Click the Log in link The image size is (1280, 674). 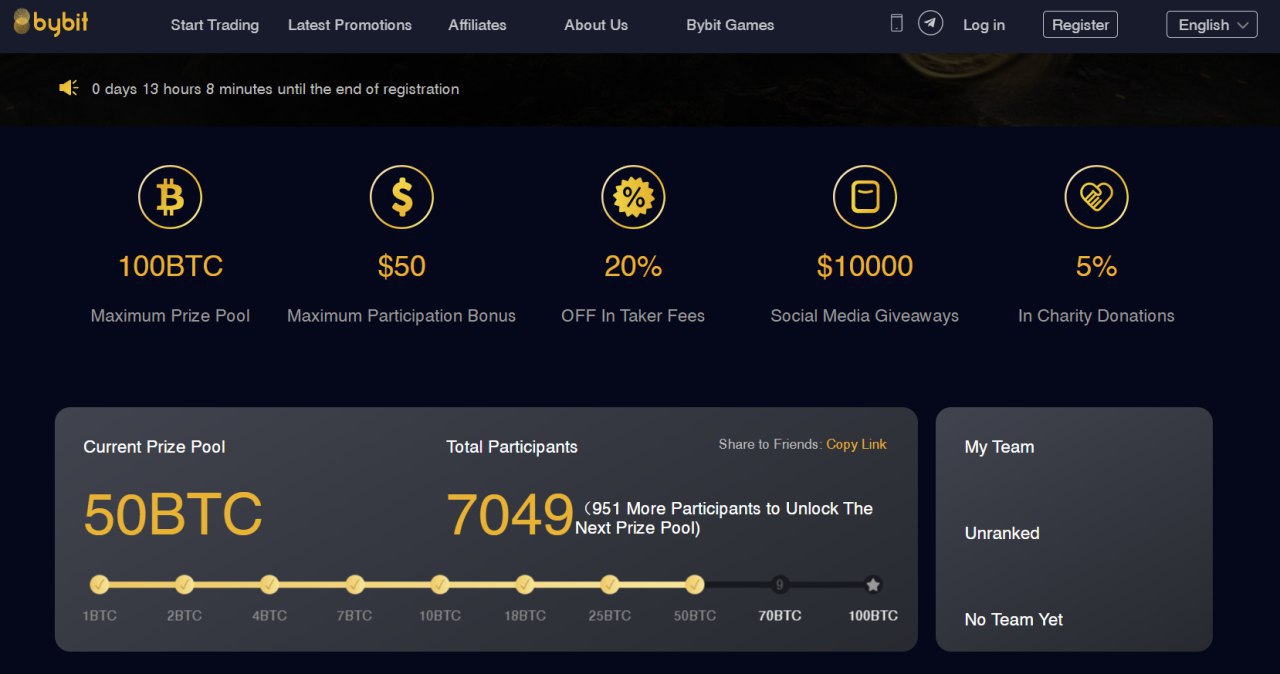[x=984, y=25]
